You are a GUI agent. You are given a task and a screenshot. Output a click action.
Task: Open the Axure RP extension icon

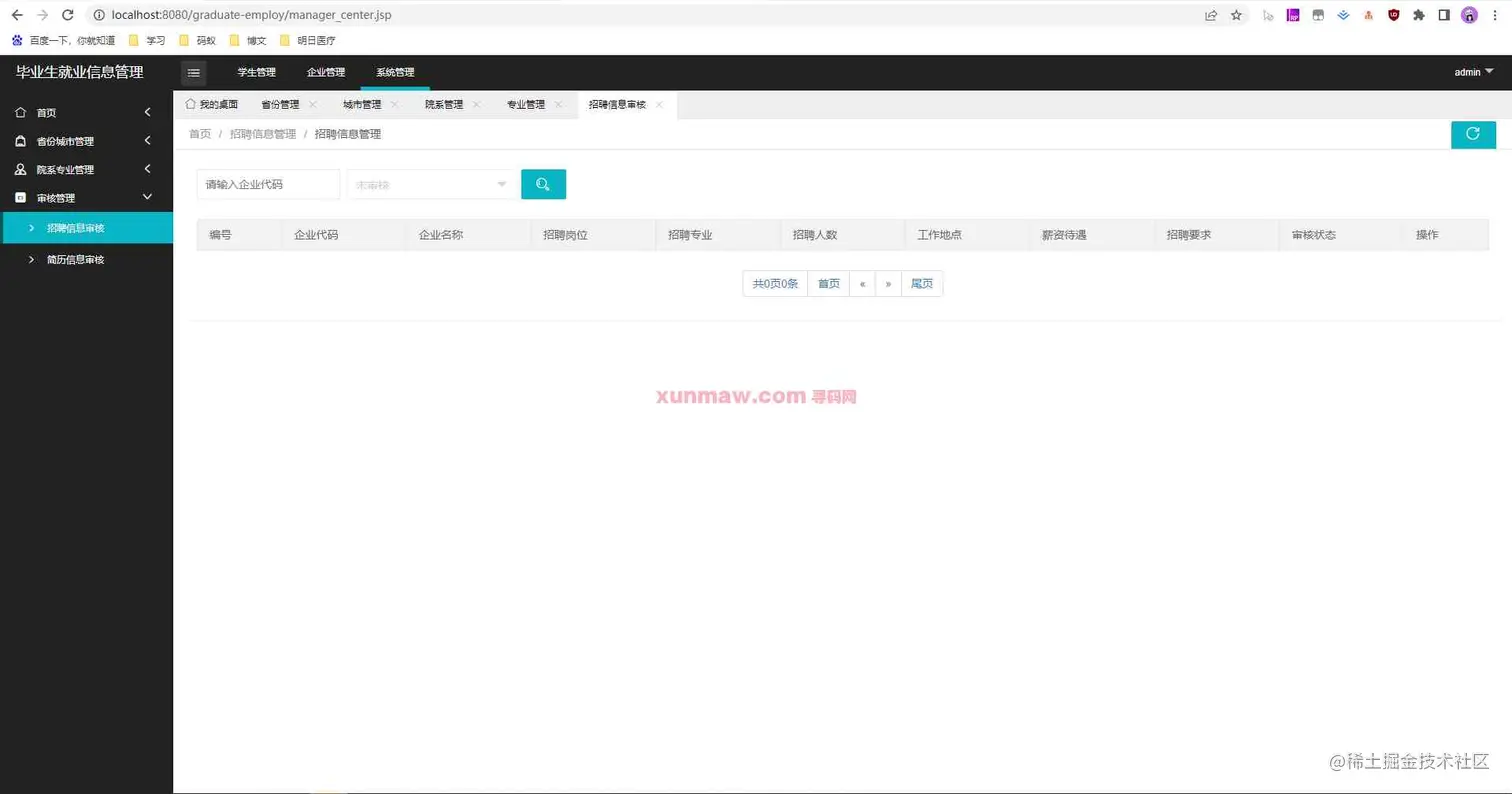1293,15
